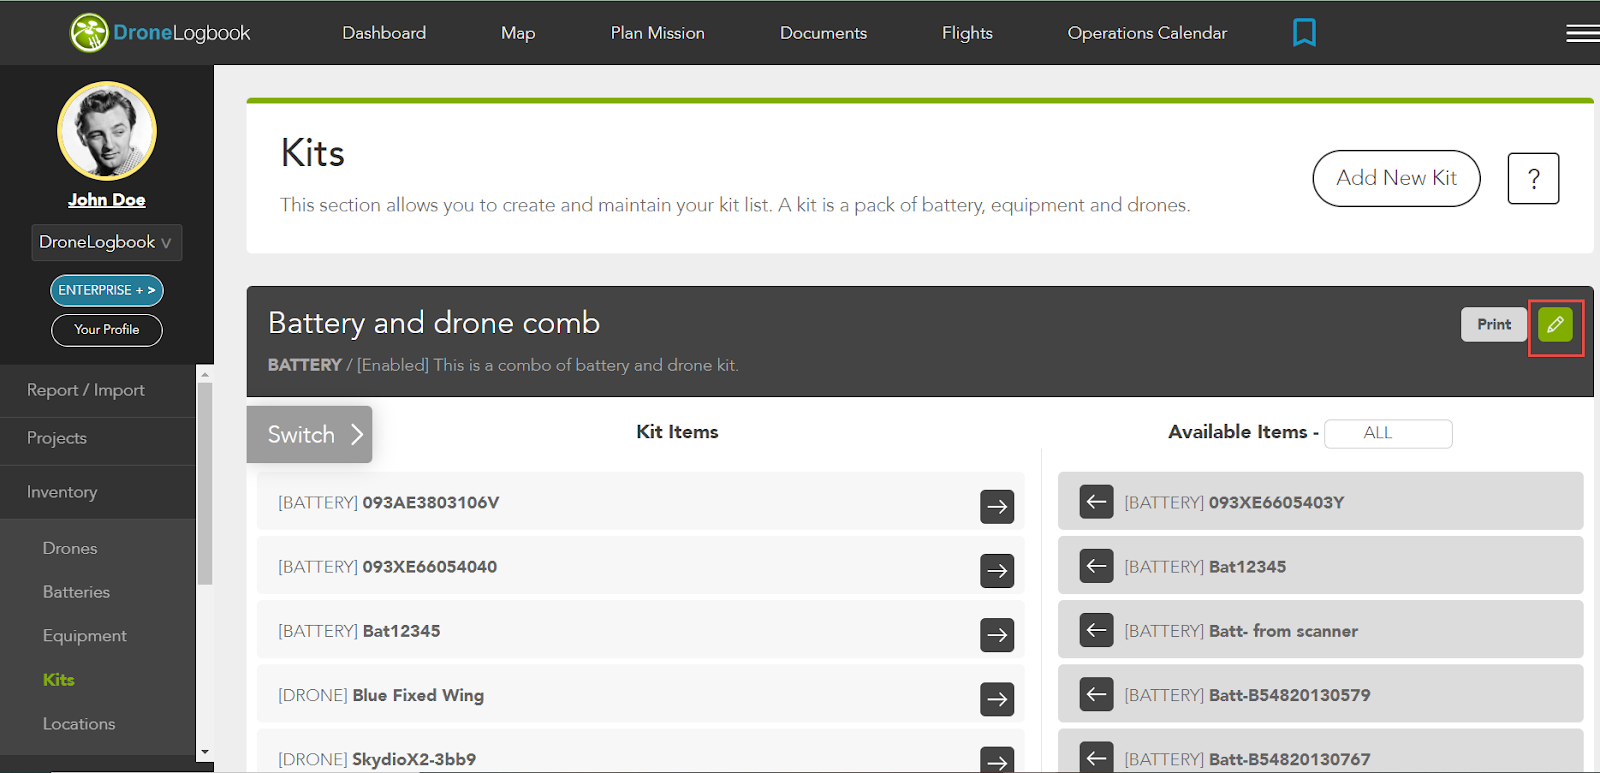Image resolution: width=1600 pixels, height=773 pixels.
Task: Select Kits in the sidebar
Action: [59, 680]
